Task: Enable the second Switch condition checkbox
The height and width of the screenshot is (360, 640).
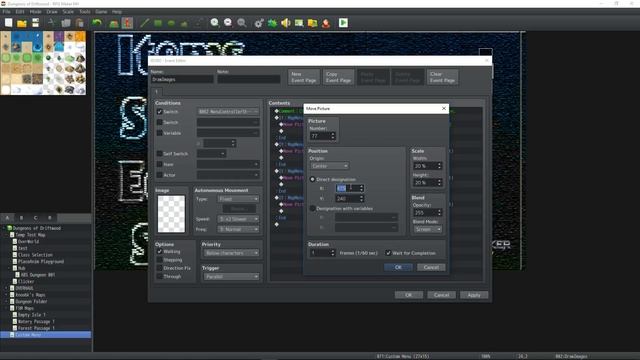Action: click(160, 122)
